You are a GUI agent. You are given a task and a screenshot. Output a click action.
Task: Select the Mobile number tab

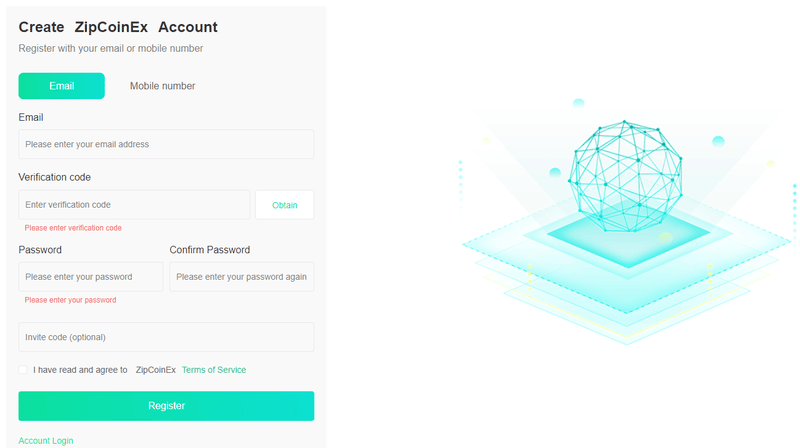pyautogui.click(x=162, y=86)
